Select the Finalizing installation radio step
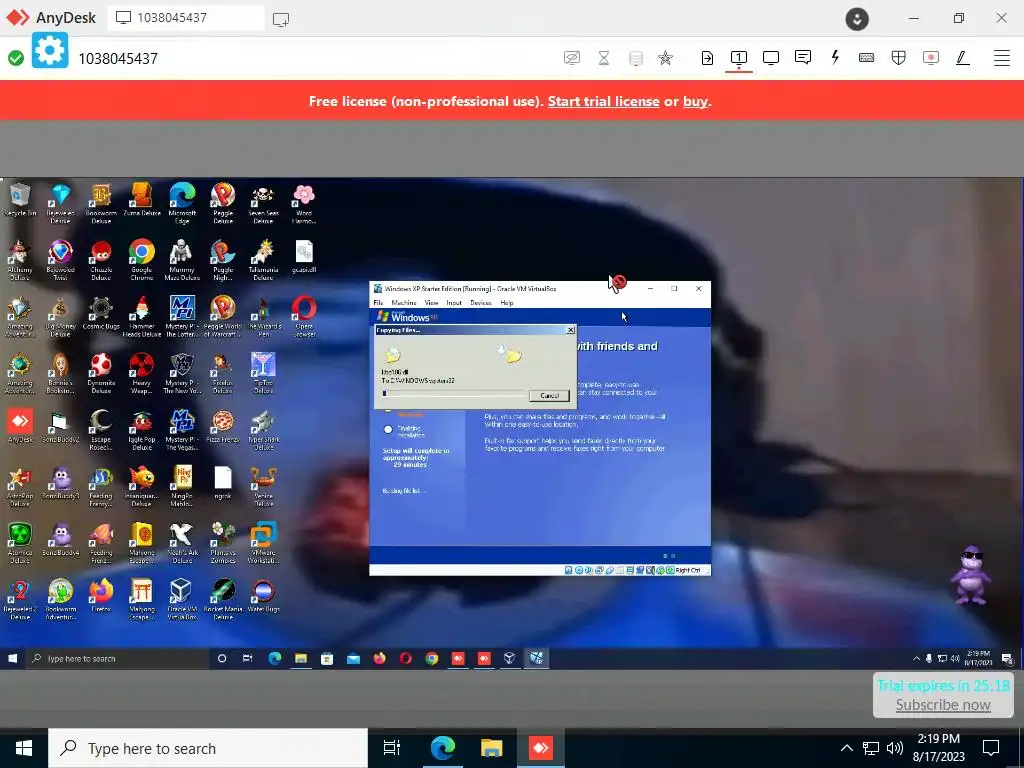This screenshot has width=1024, height=768. tap(388, 430)
